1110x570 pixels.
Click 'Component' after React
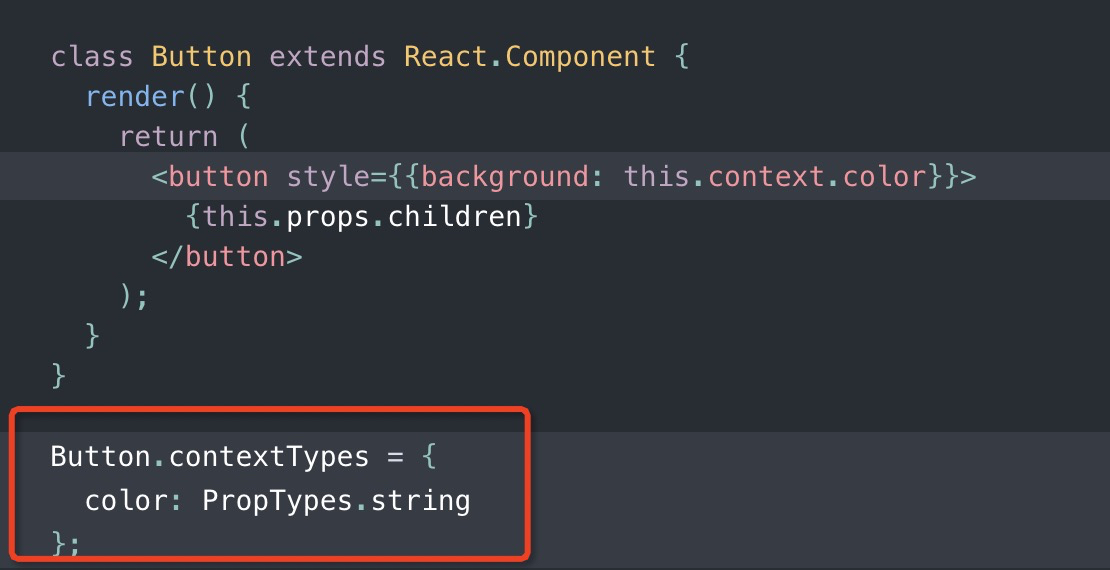(580, 56)
